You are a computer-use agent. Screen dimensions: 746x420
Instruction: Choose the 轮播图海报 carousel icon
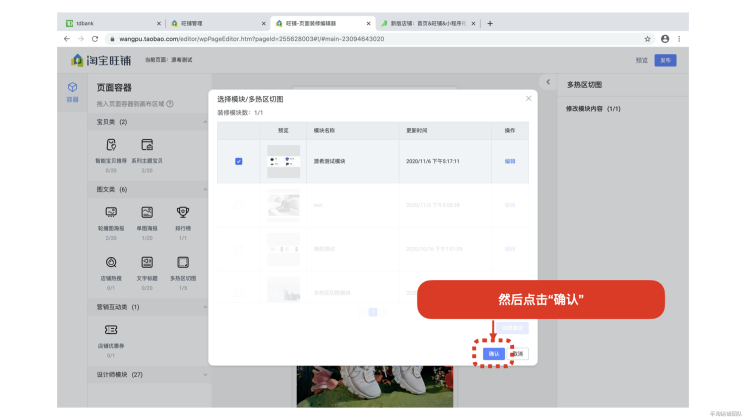click(111, 212)
